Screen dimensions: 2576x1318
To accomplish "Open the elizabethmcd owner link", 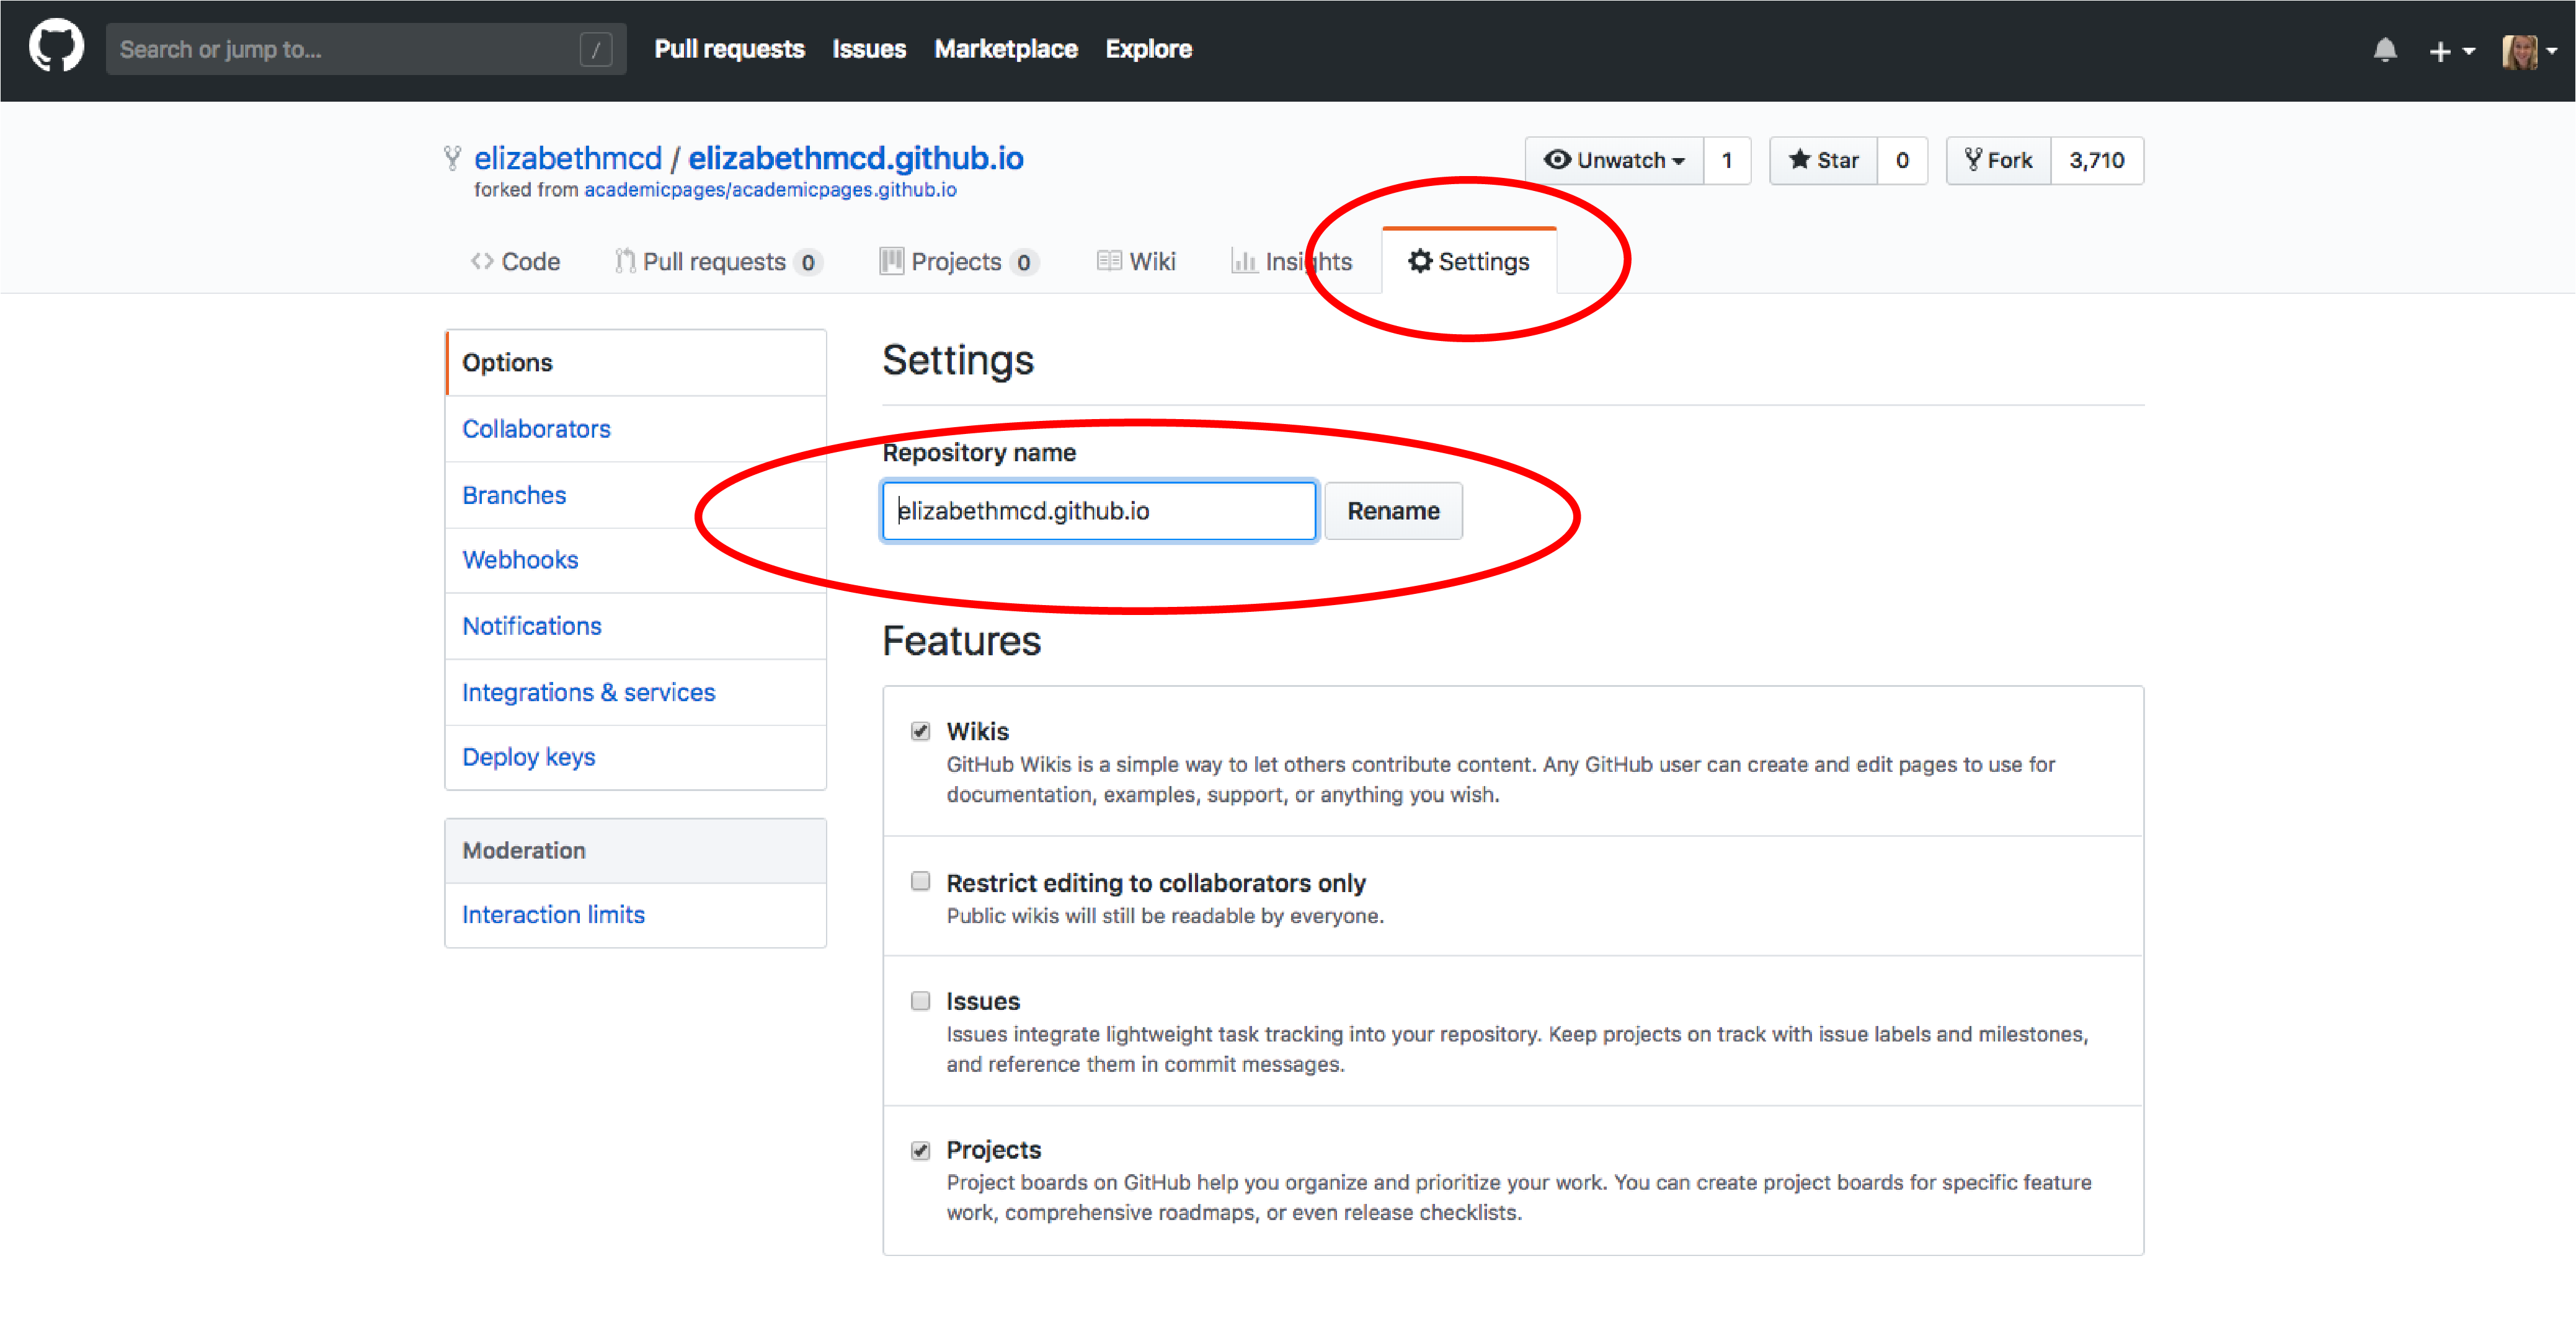I will (x=568, y=158).
